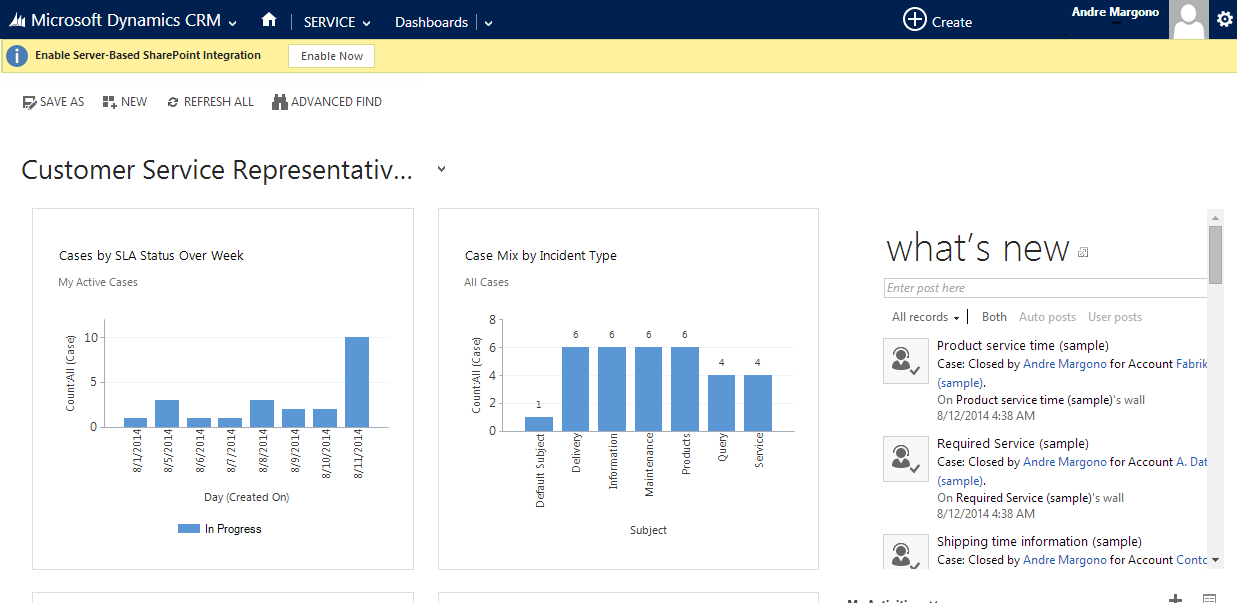Click the Enable Now button
The image size is (1237, 603).
[x=331, y=56]
